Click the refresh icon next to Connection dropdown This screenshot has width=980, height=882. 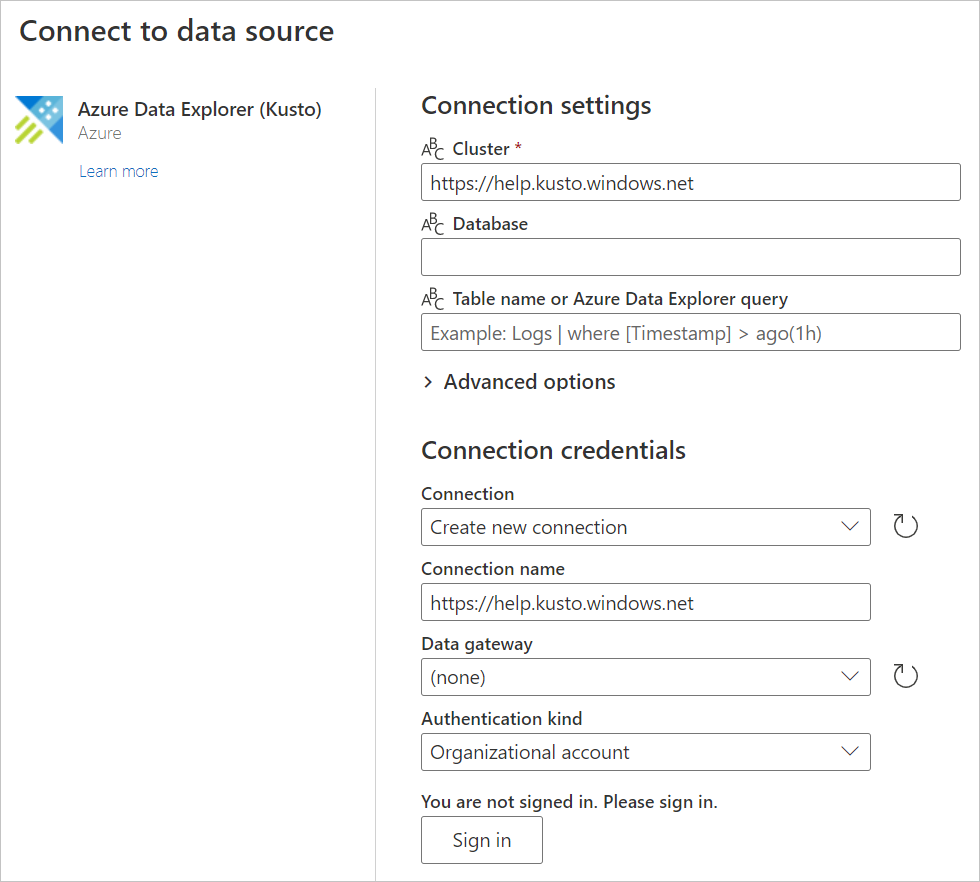click(905, 525)
